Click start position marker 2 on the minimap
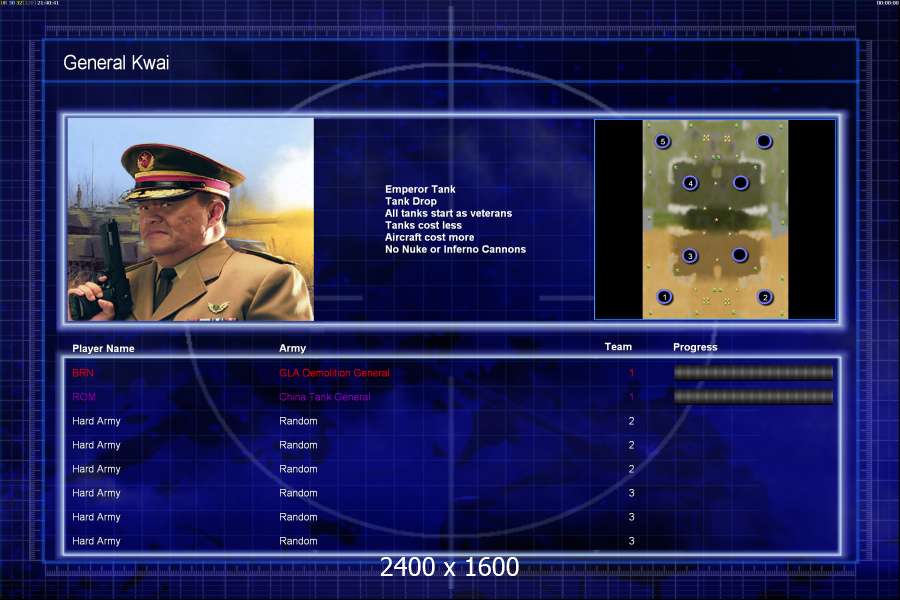900x600 pixels. tap(765, 297)
